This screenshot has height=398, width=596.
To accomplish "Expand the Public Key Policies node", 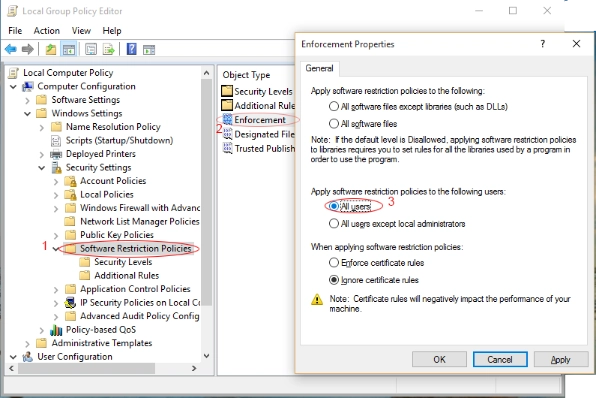I will pyautogui.click(x=56, y=236).
